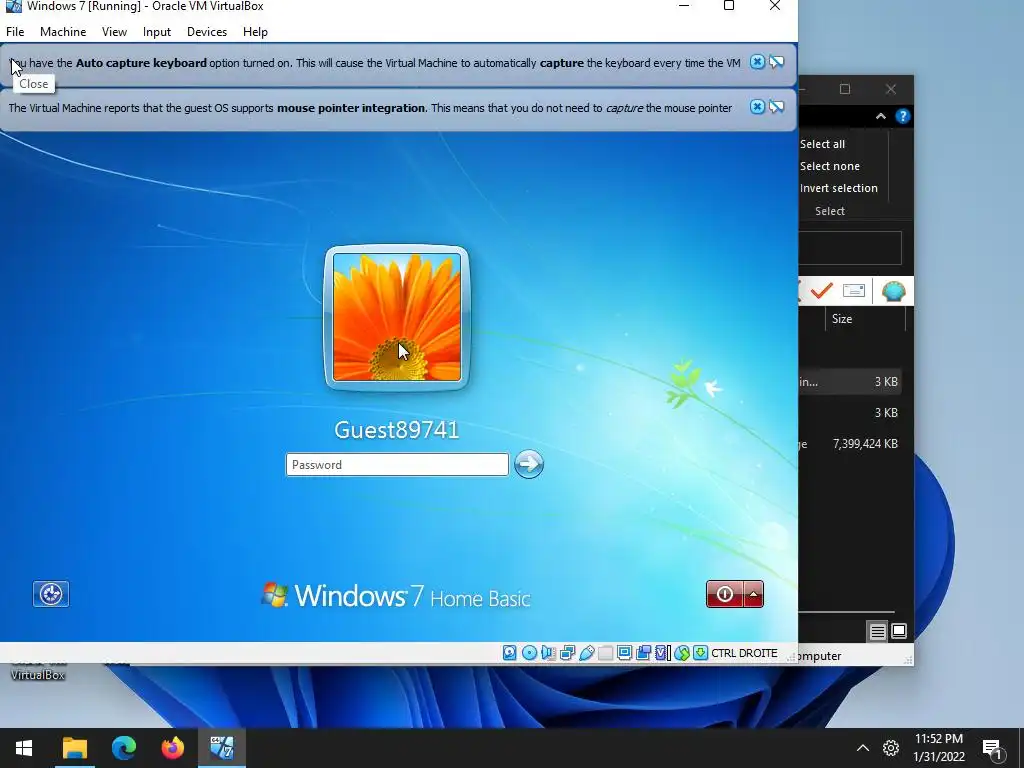The height and width of the screenshot is (768, 1024).
Task: Launch Microsoft Edge from the taskbar
Action: pos(123,748)
